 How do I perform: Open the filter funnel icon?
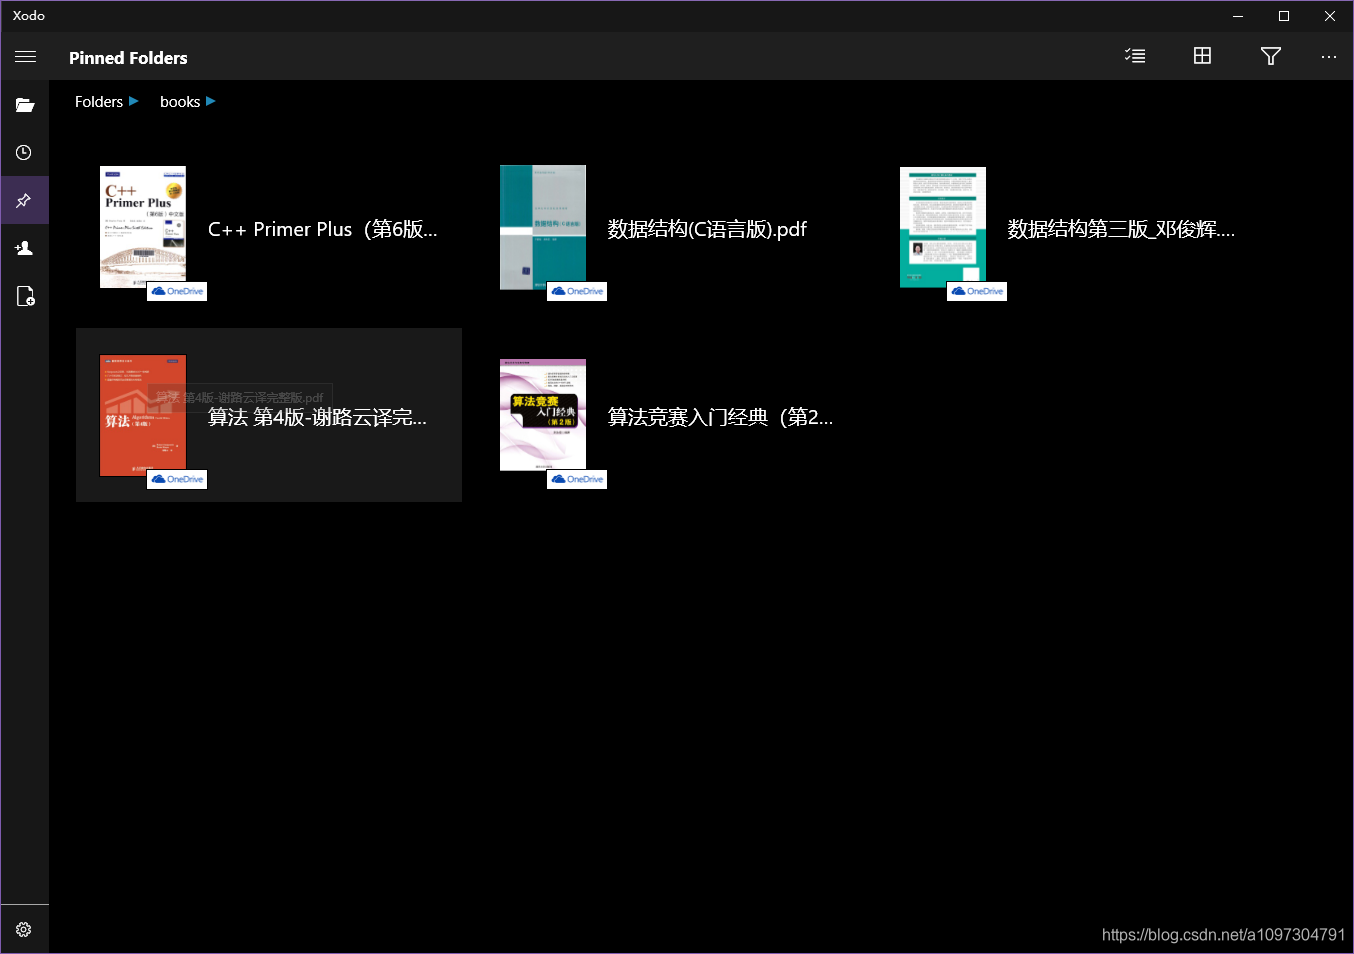[x=1271, y=56]
